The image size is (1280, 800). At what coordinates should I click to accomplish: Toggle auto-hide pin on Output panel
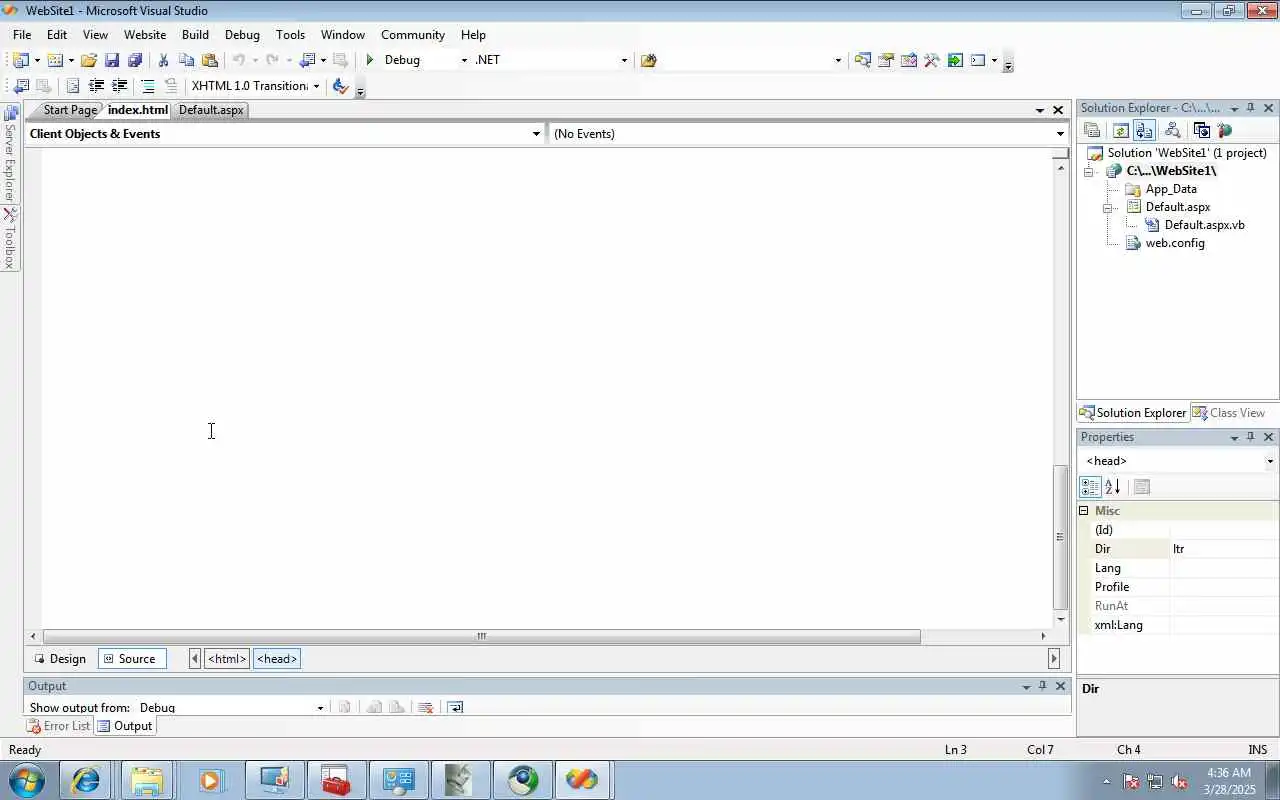pos(1043,686)
